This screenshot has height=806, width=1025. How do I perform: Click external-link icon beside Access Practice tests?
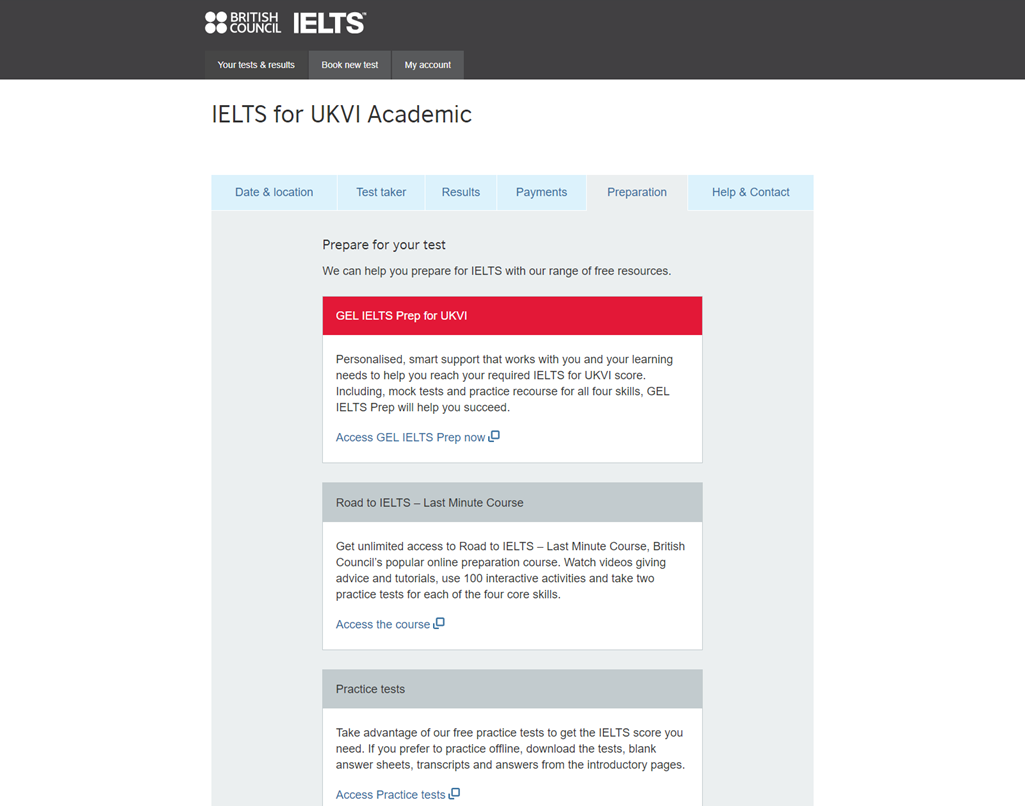[455, 793]
